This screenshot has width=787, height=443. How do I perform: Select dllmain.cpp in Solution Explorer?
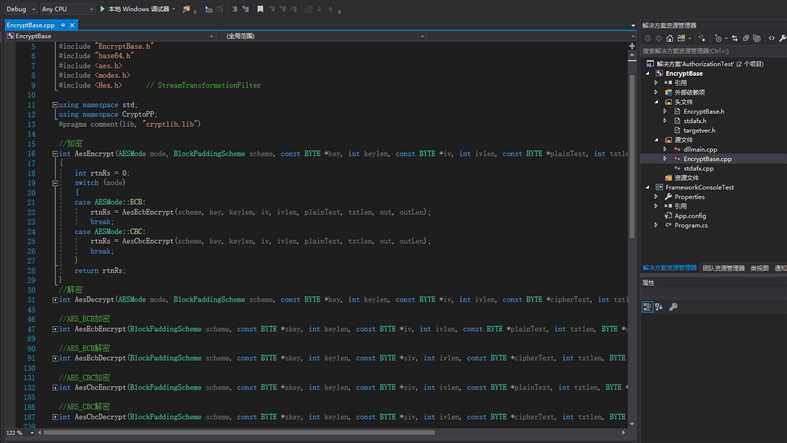[700, 150]
